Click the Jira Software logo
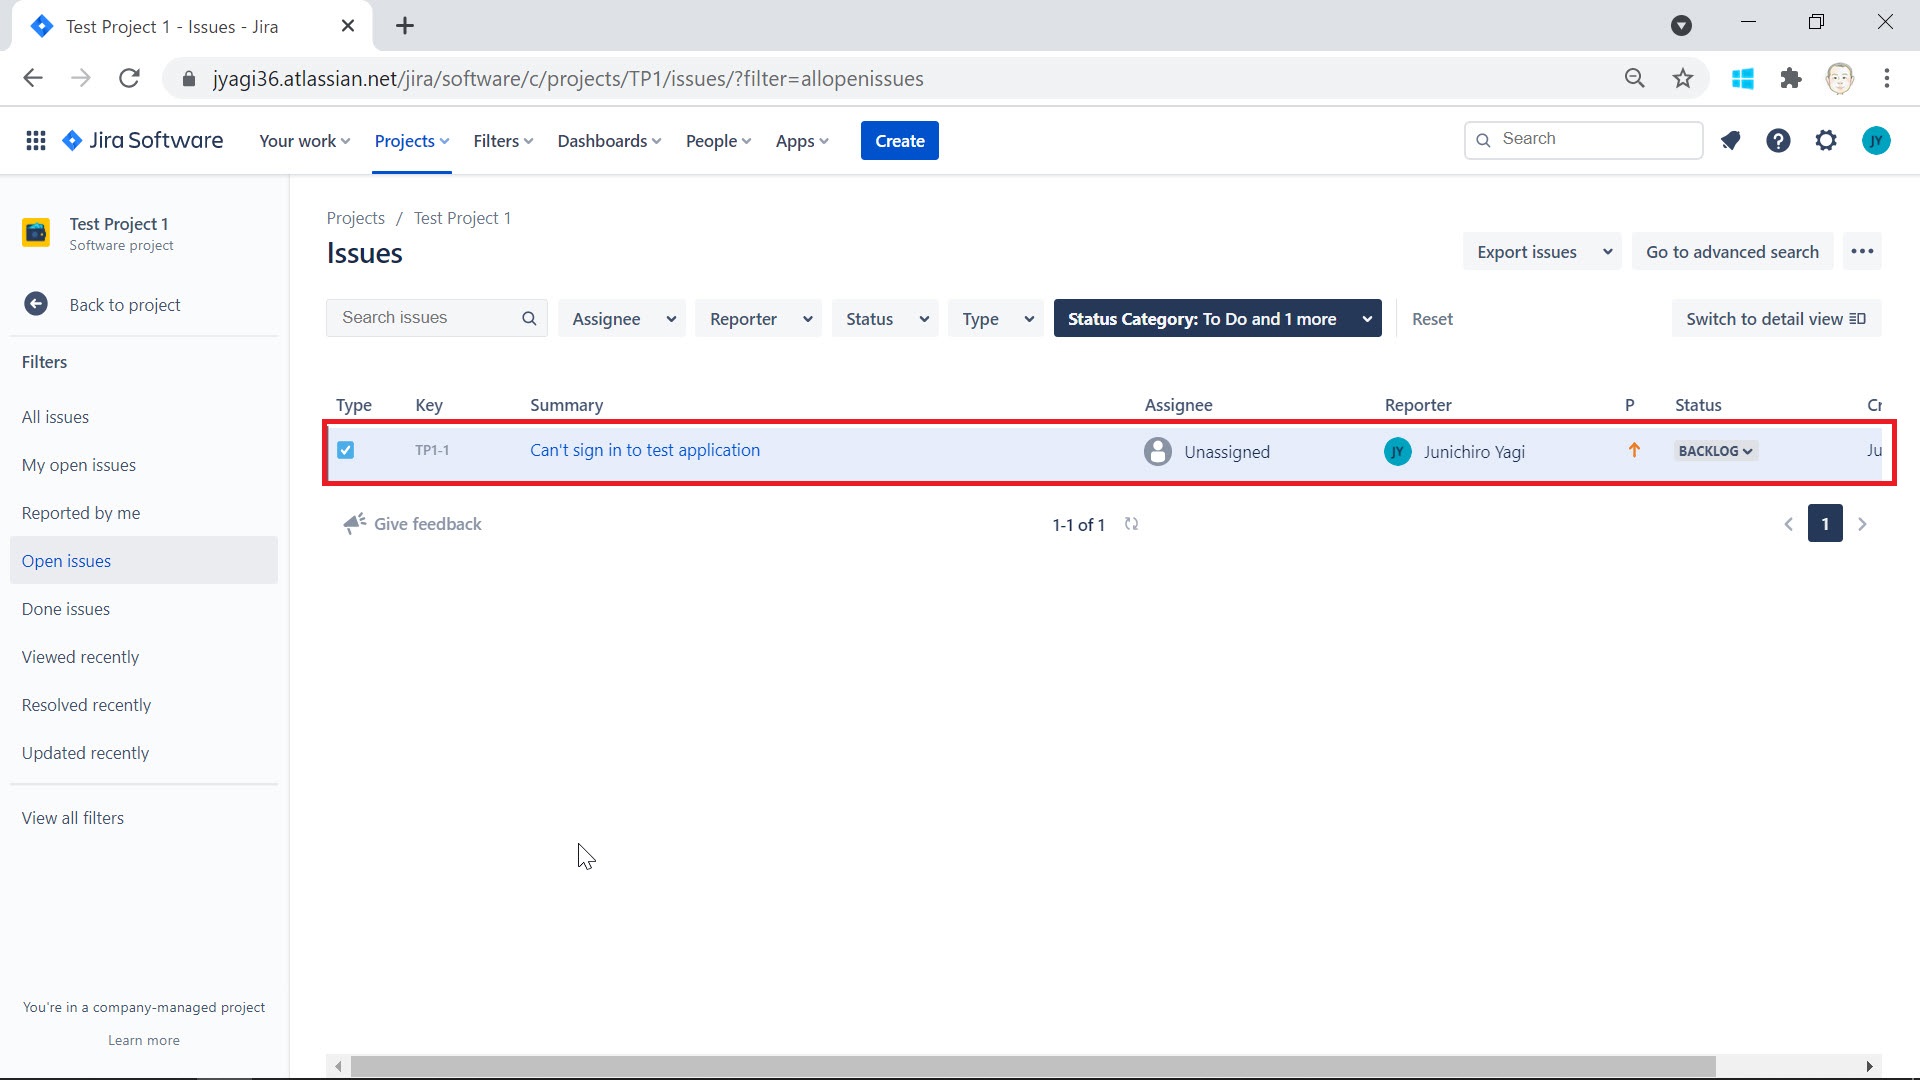This screenshot has height=1080, width=1920. pyautogui.click(x=142, y=140)
